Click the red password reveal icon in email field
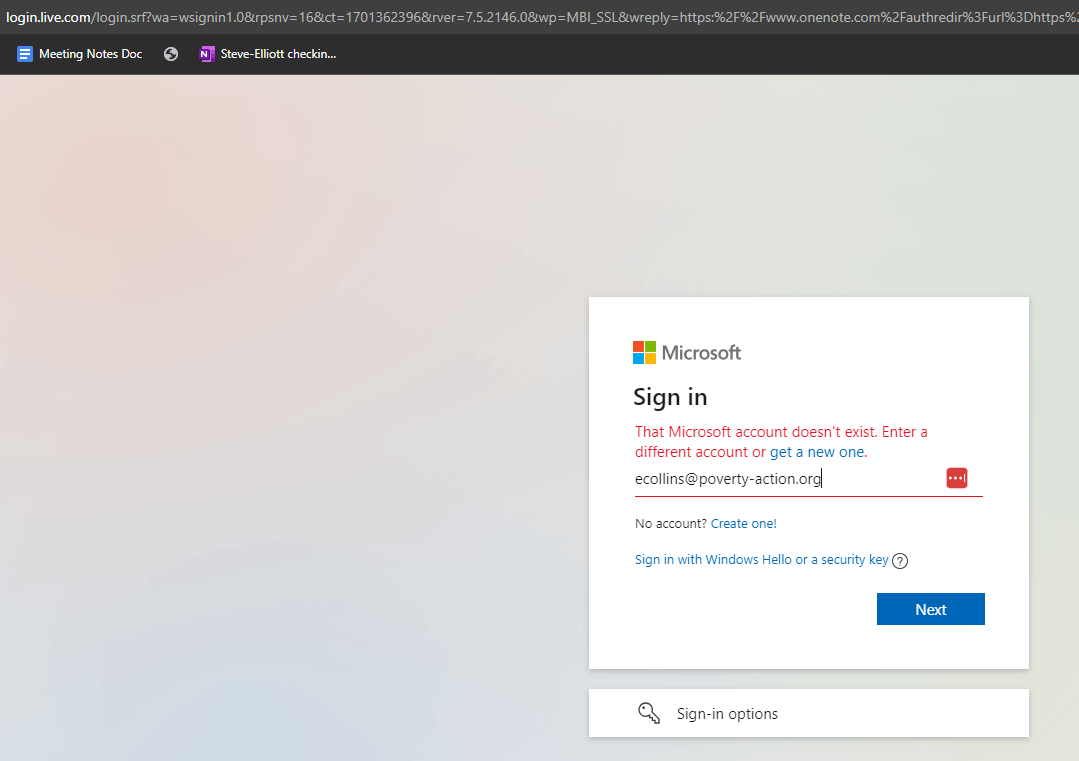Viewport: 1079px width, 761px height. [957, 477]
